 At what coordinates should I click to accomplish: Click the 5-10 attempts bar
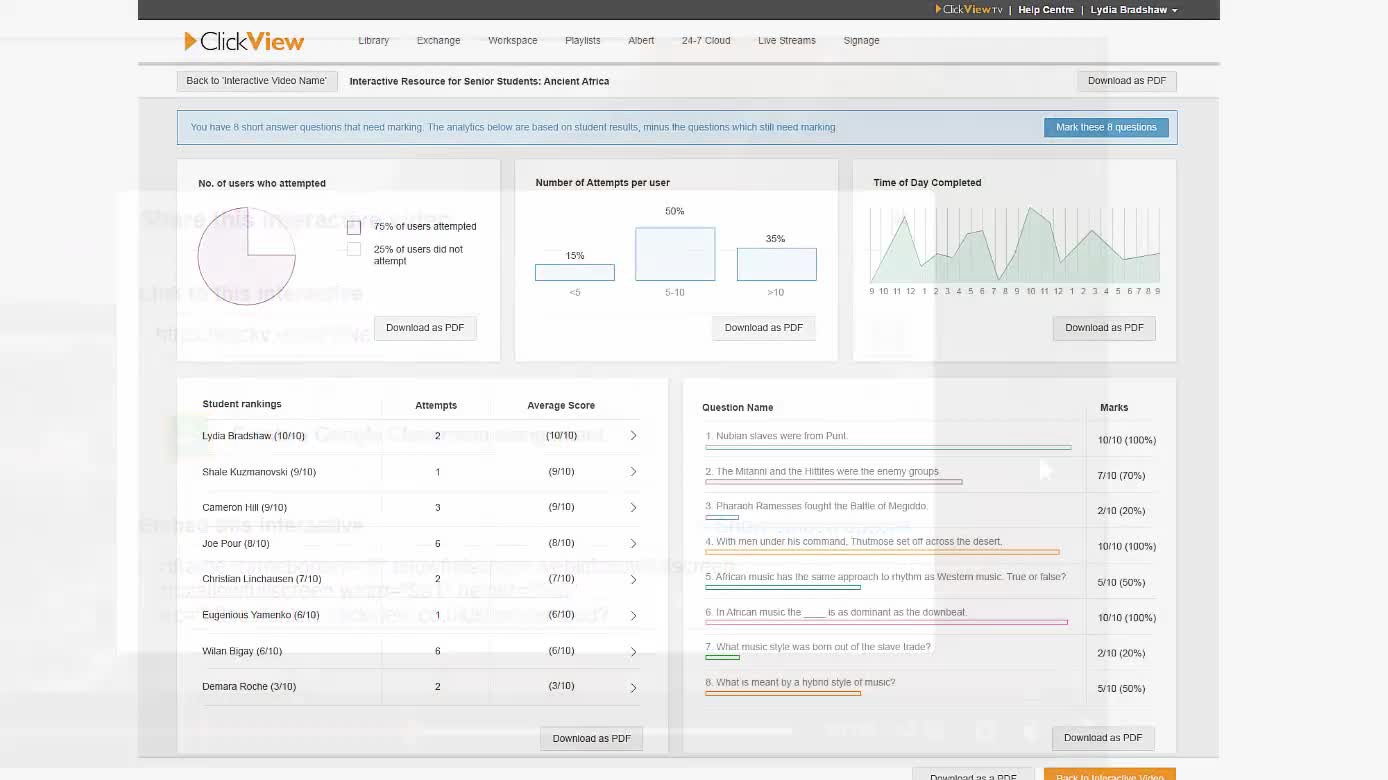[x=675, y=254]
